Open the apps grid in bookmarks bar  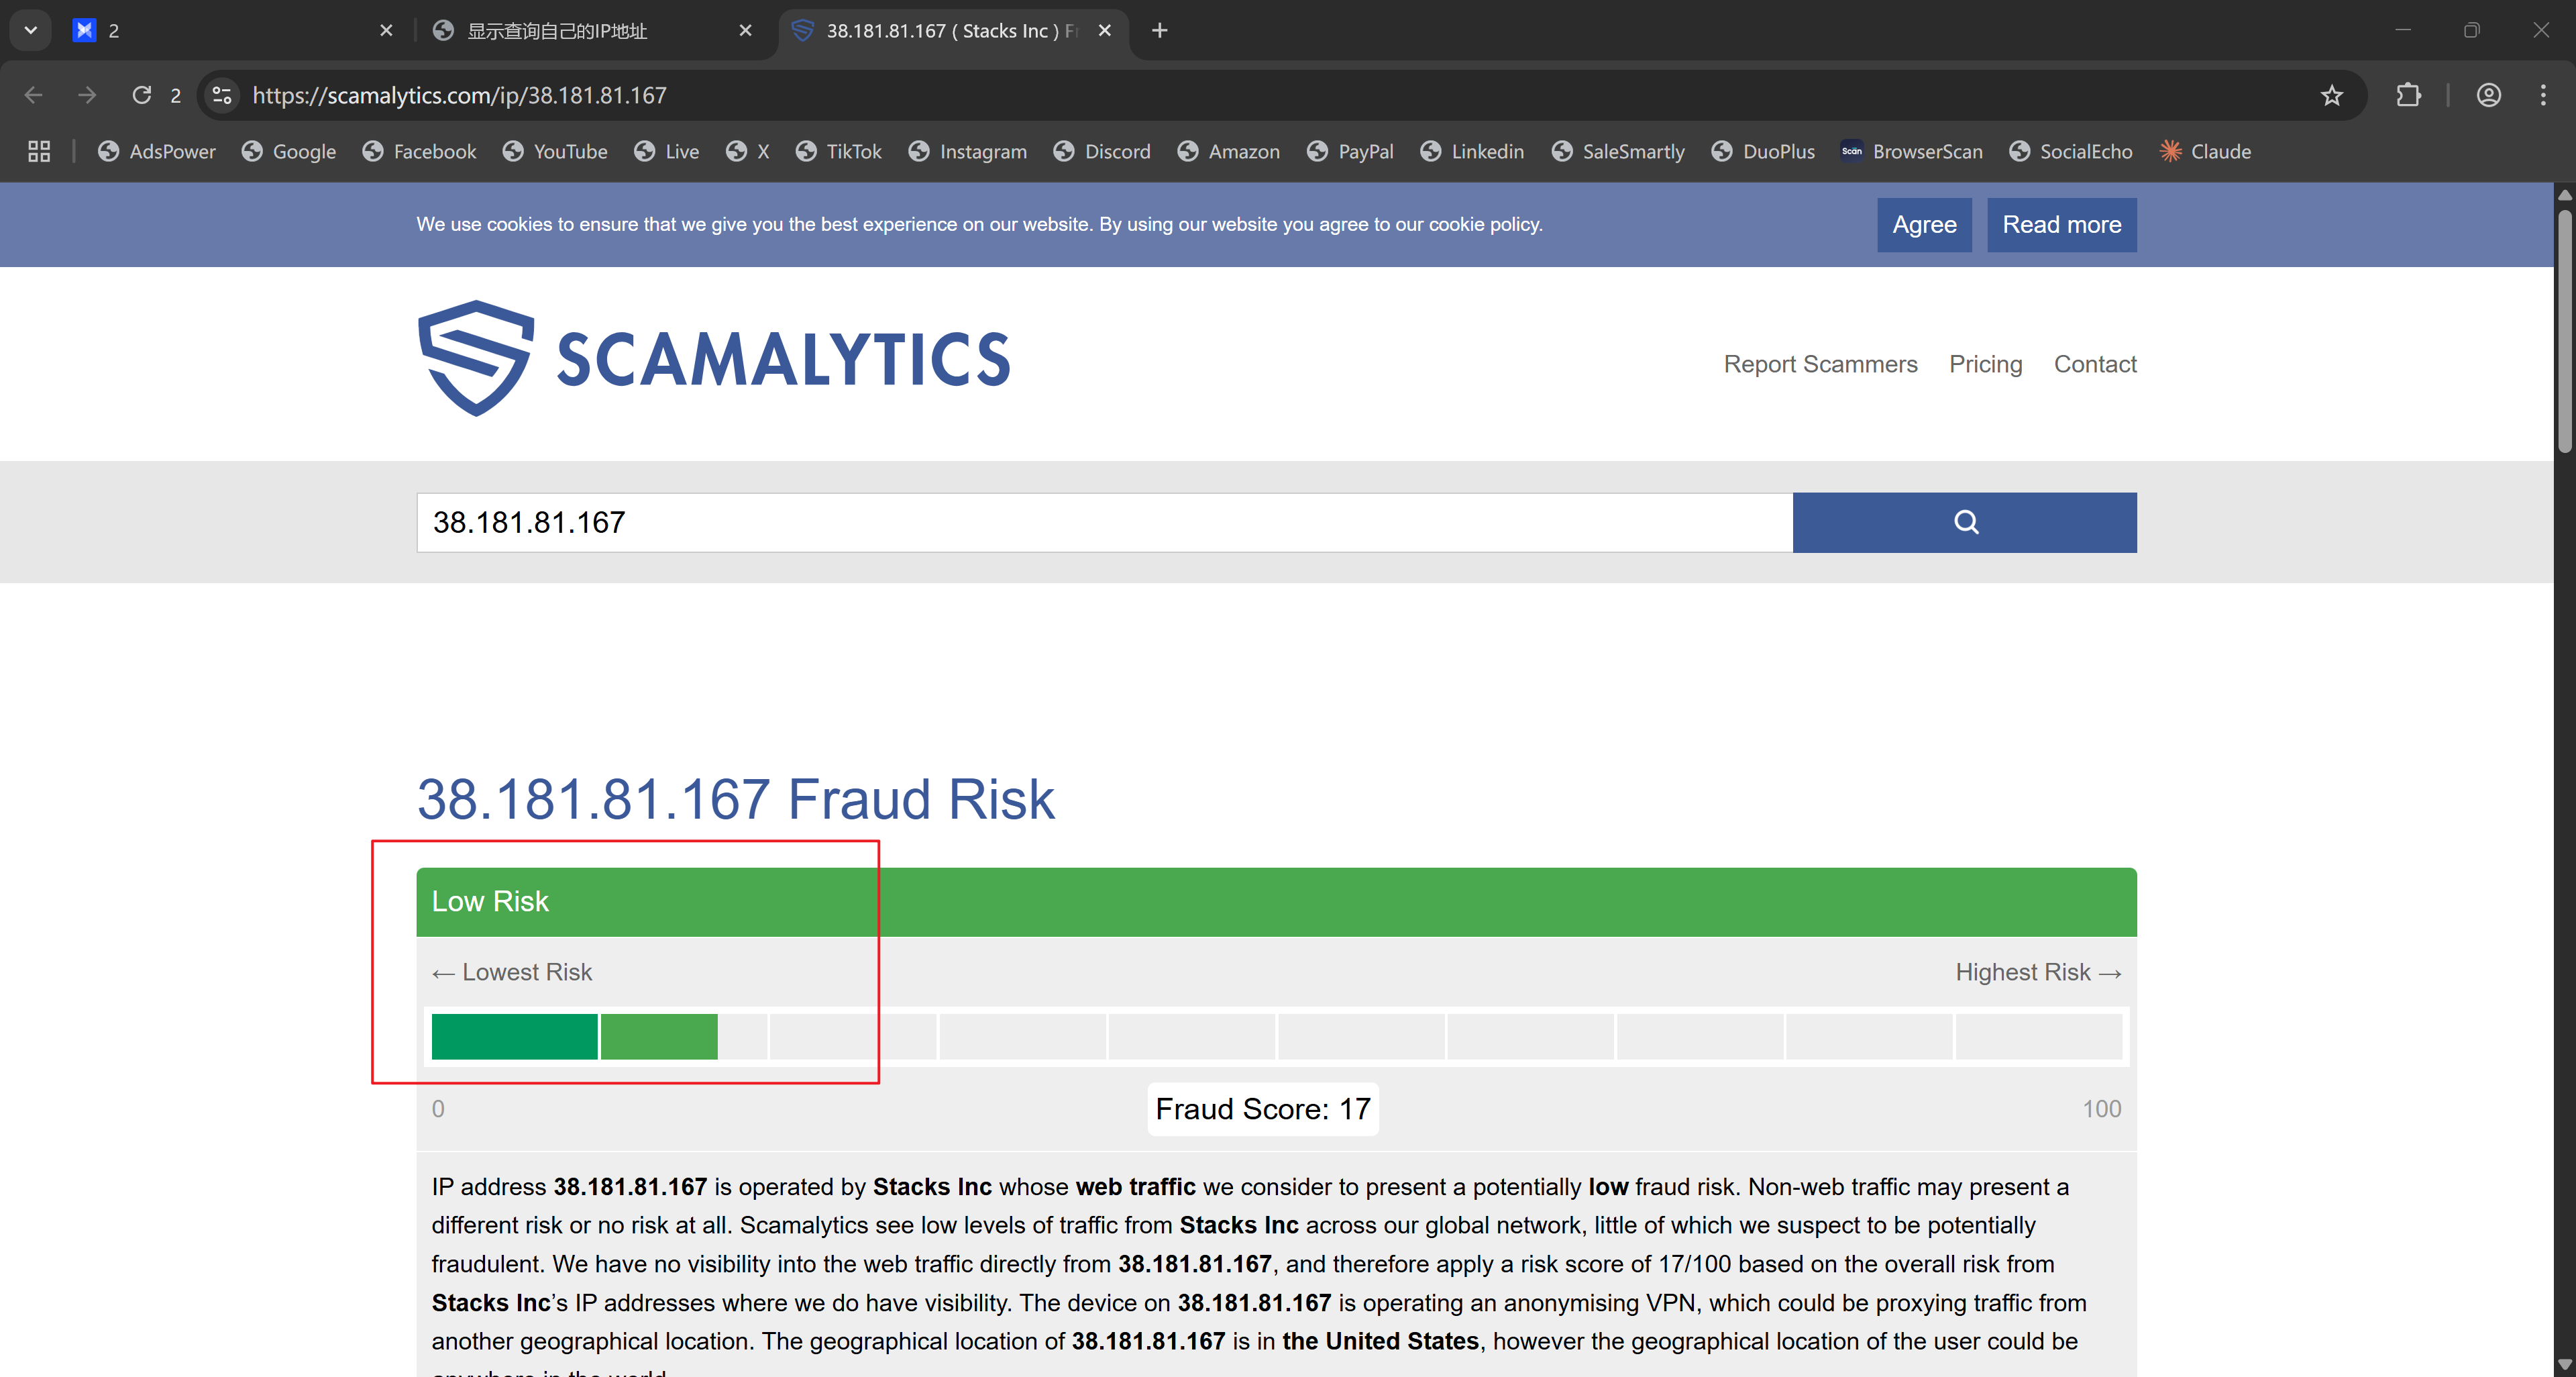39,151
